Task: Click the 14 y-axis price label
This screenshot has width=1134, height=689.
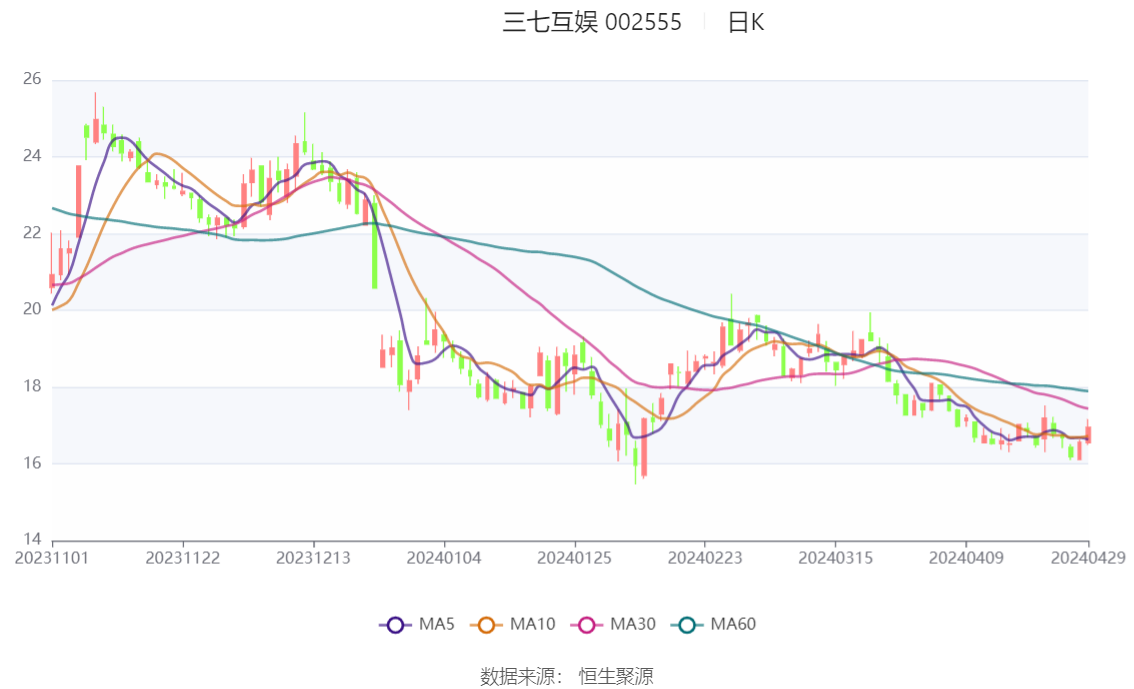Action: click(32, 539)
